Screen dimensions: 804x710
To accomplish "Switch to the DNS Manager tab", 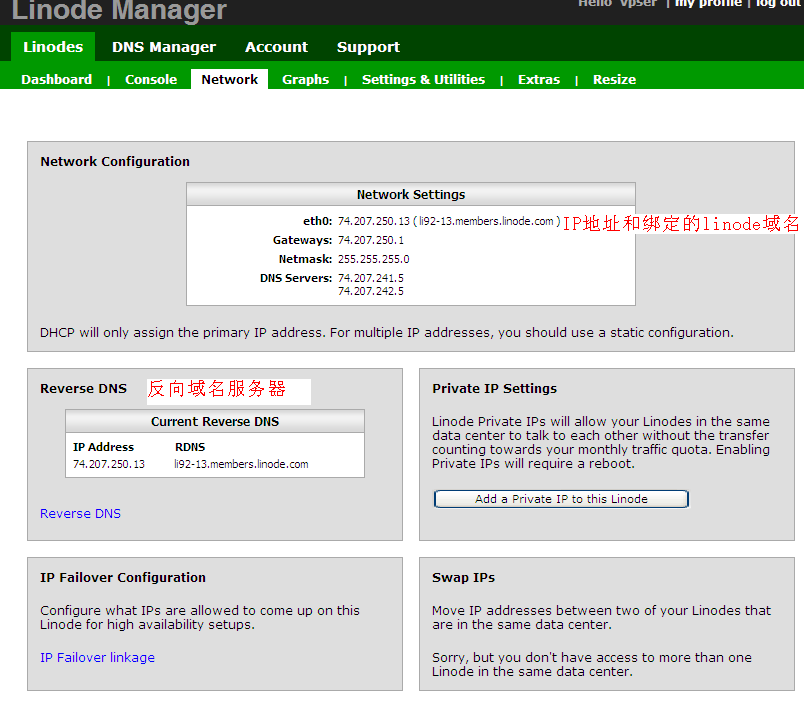I will (x=164, y=47).
